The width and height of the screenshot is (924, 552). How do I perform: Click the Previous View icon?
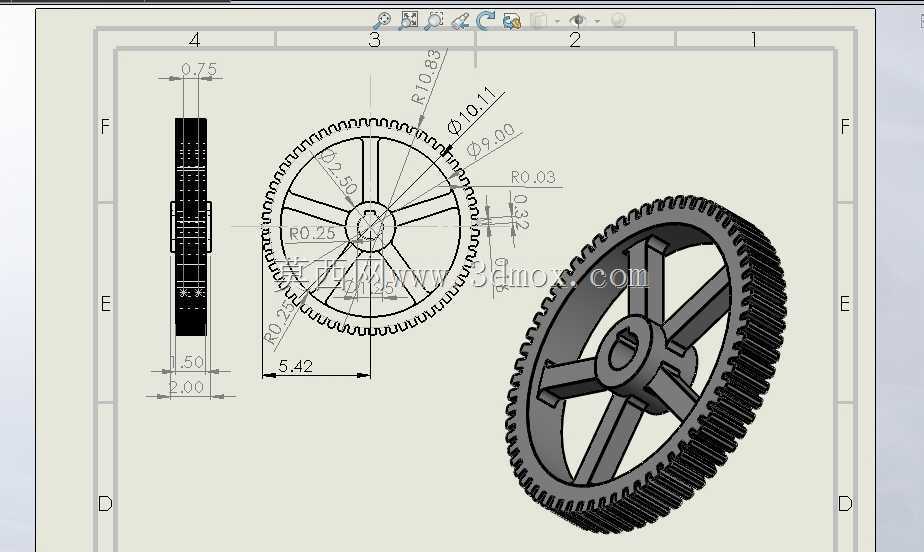460,21
